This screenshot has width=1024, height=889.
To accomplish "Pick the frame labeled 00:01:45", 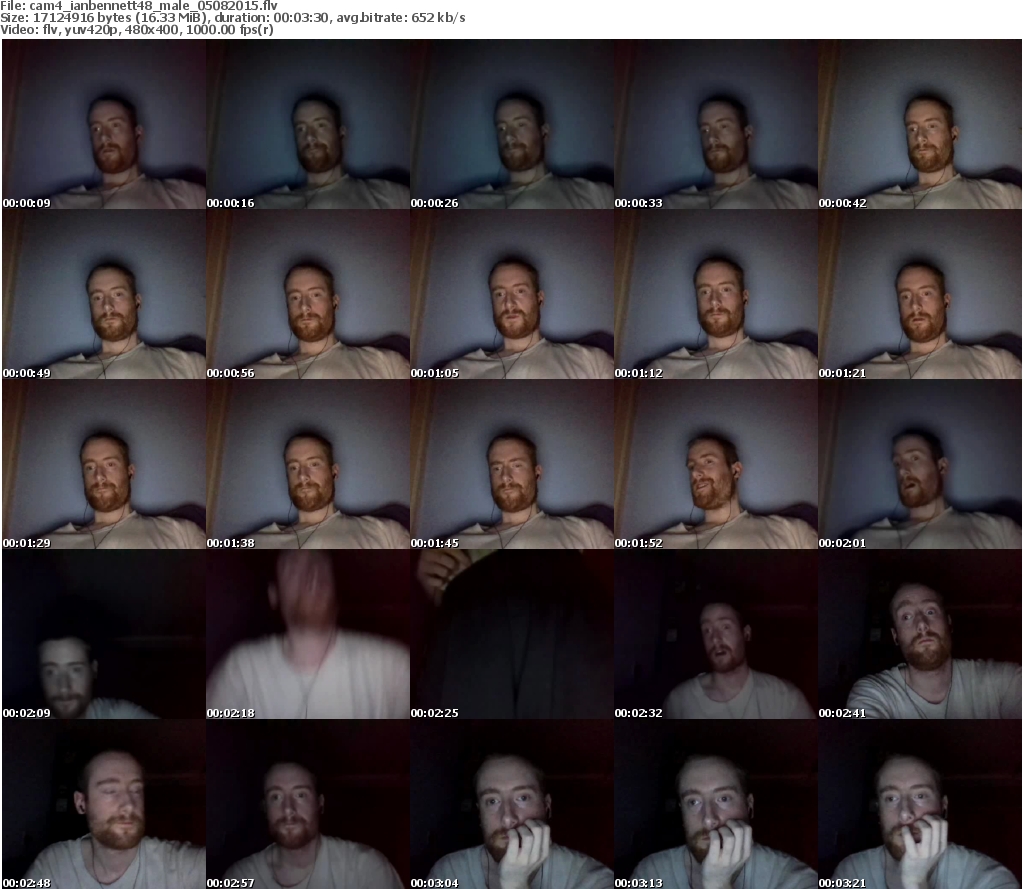I will click(512, 464).
